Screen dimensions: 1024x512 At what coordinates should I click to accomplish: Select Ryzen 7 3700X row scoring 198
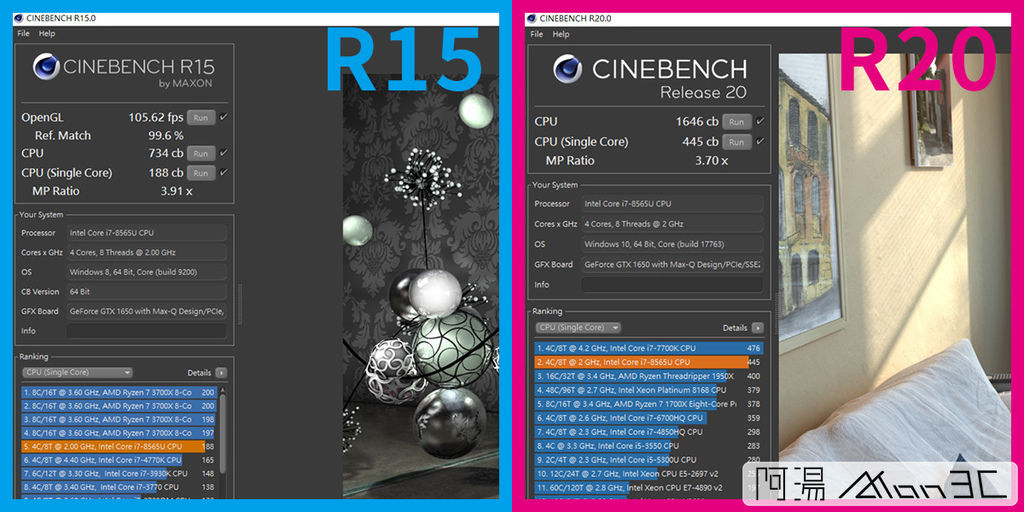119,419
